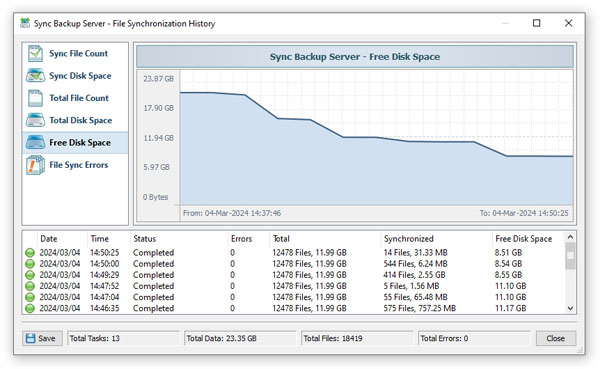
Task: Click green status icon for 14:50:25 row
Action: [30, 253]
